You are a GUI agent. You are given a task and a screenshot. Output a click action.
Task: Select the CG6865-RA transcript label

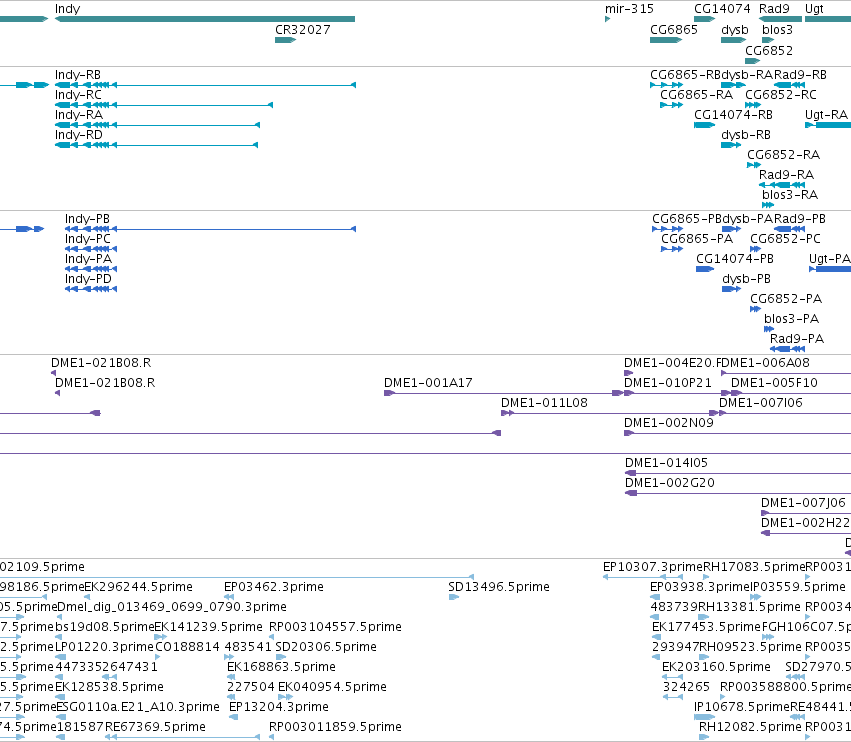pos(696,95)
